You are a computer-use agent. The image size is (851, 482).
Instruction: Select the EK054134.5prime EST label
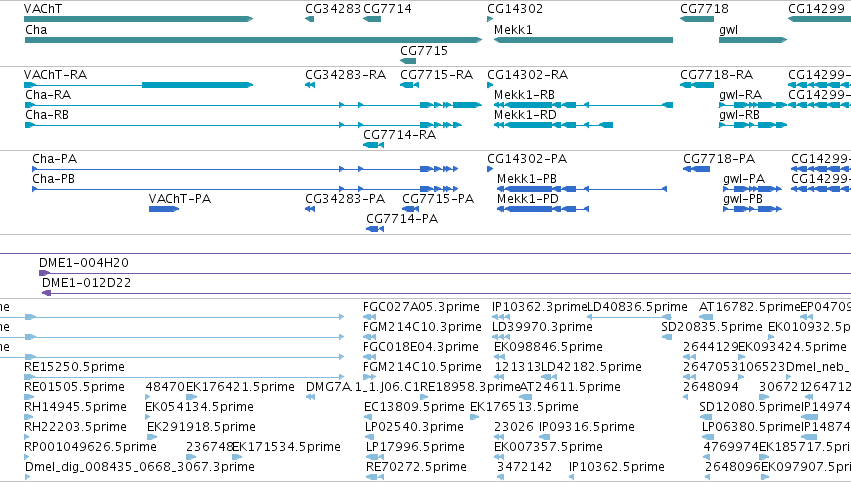coord(199,407)
